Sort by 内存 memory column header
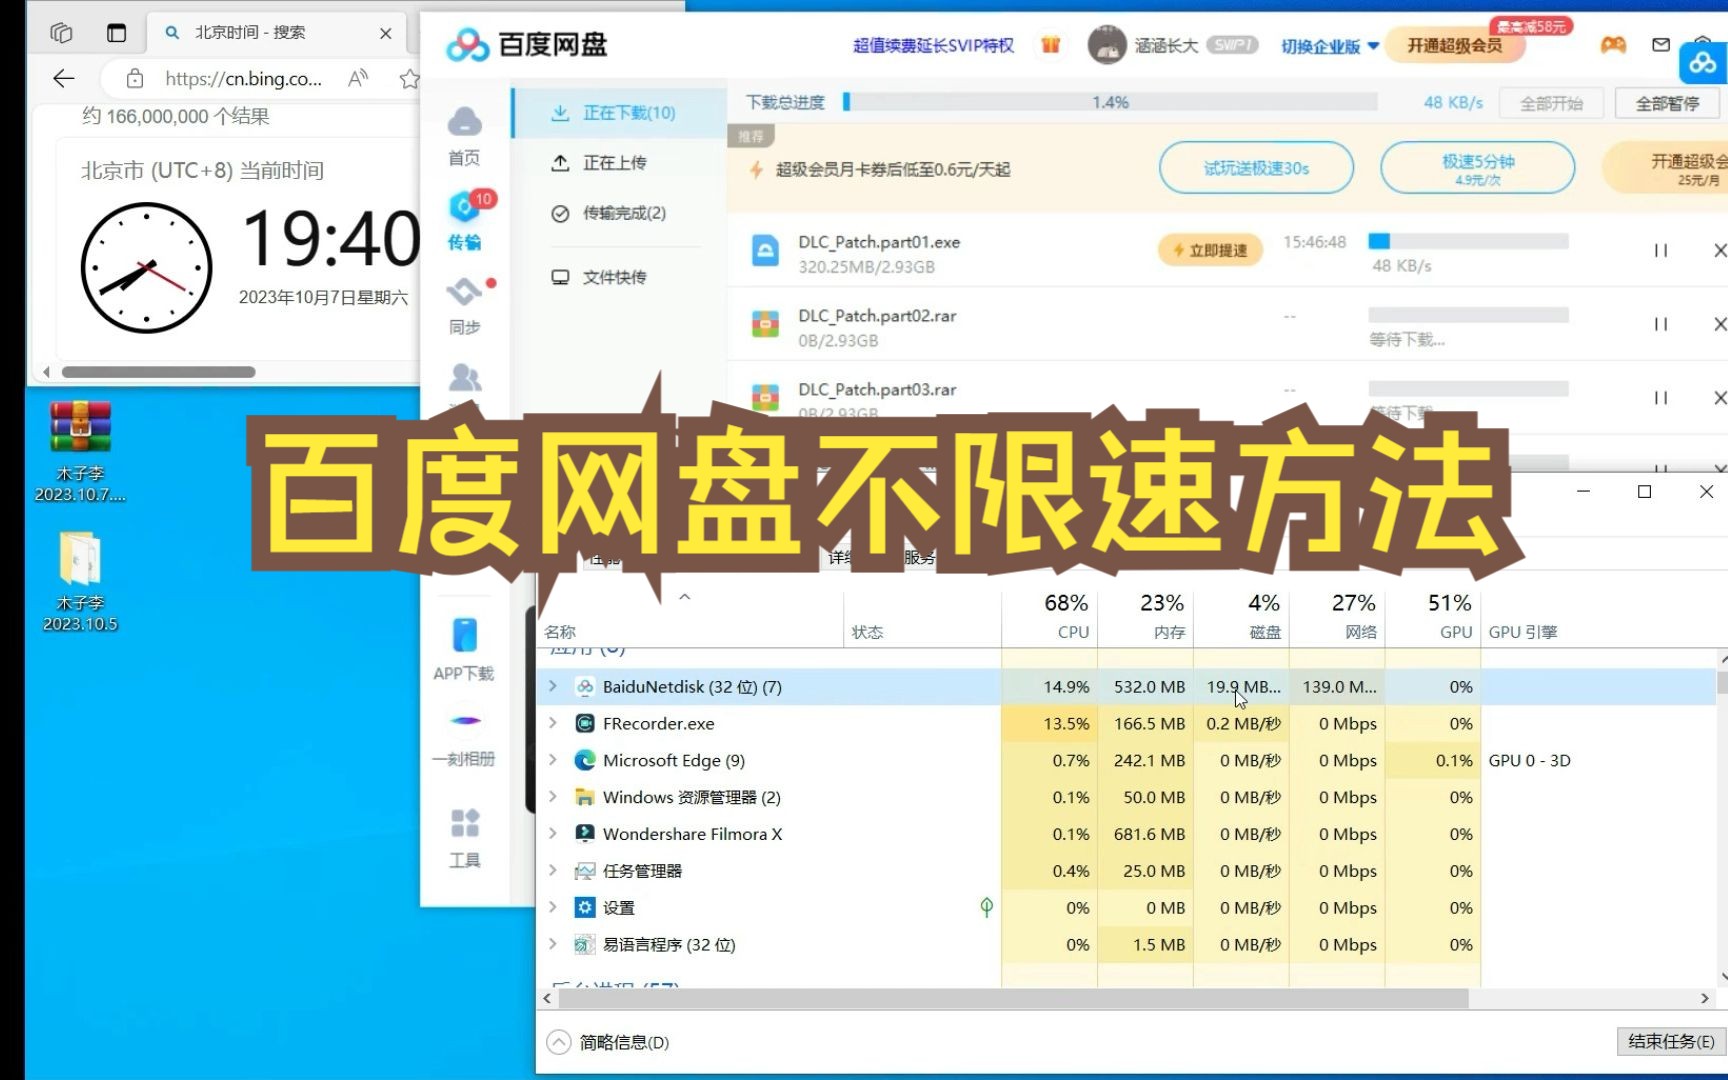 point(1146,616)
